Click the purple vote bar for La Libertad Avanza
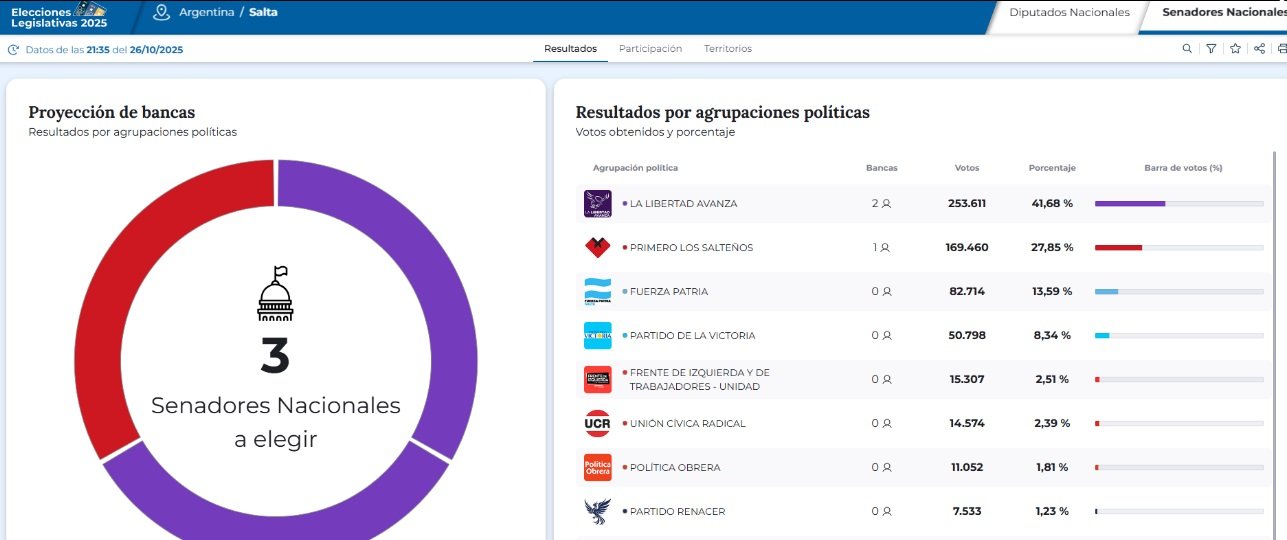1287x540 pixels. click(x=1130, y=204)
